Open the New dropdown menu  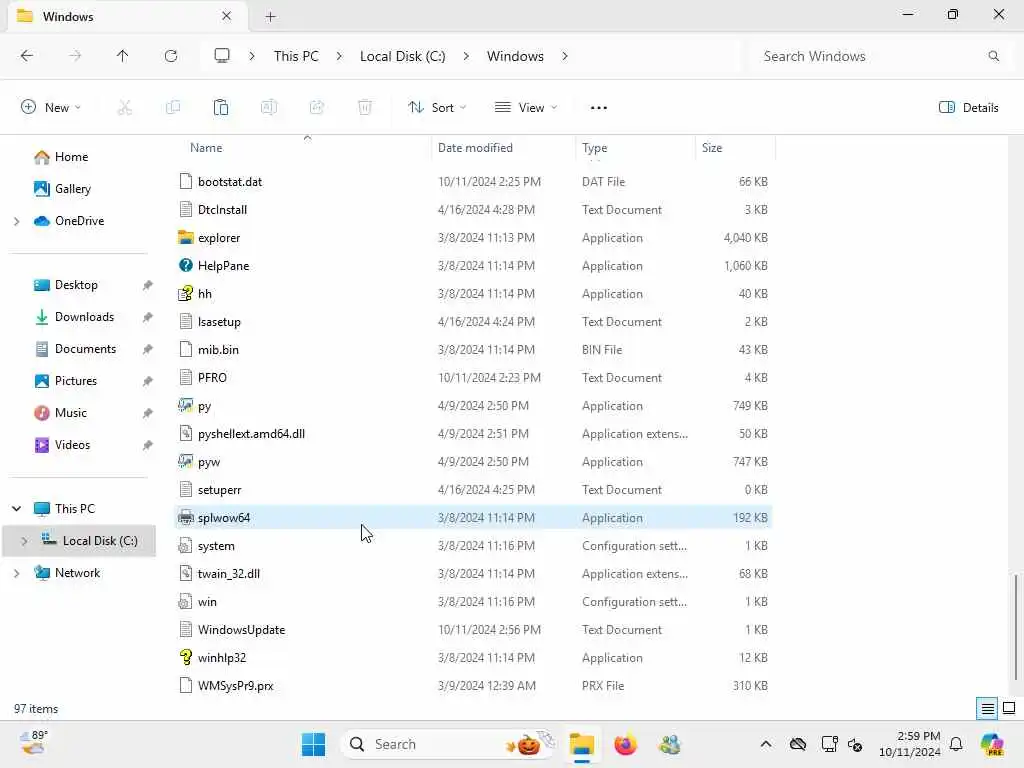51,108
